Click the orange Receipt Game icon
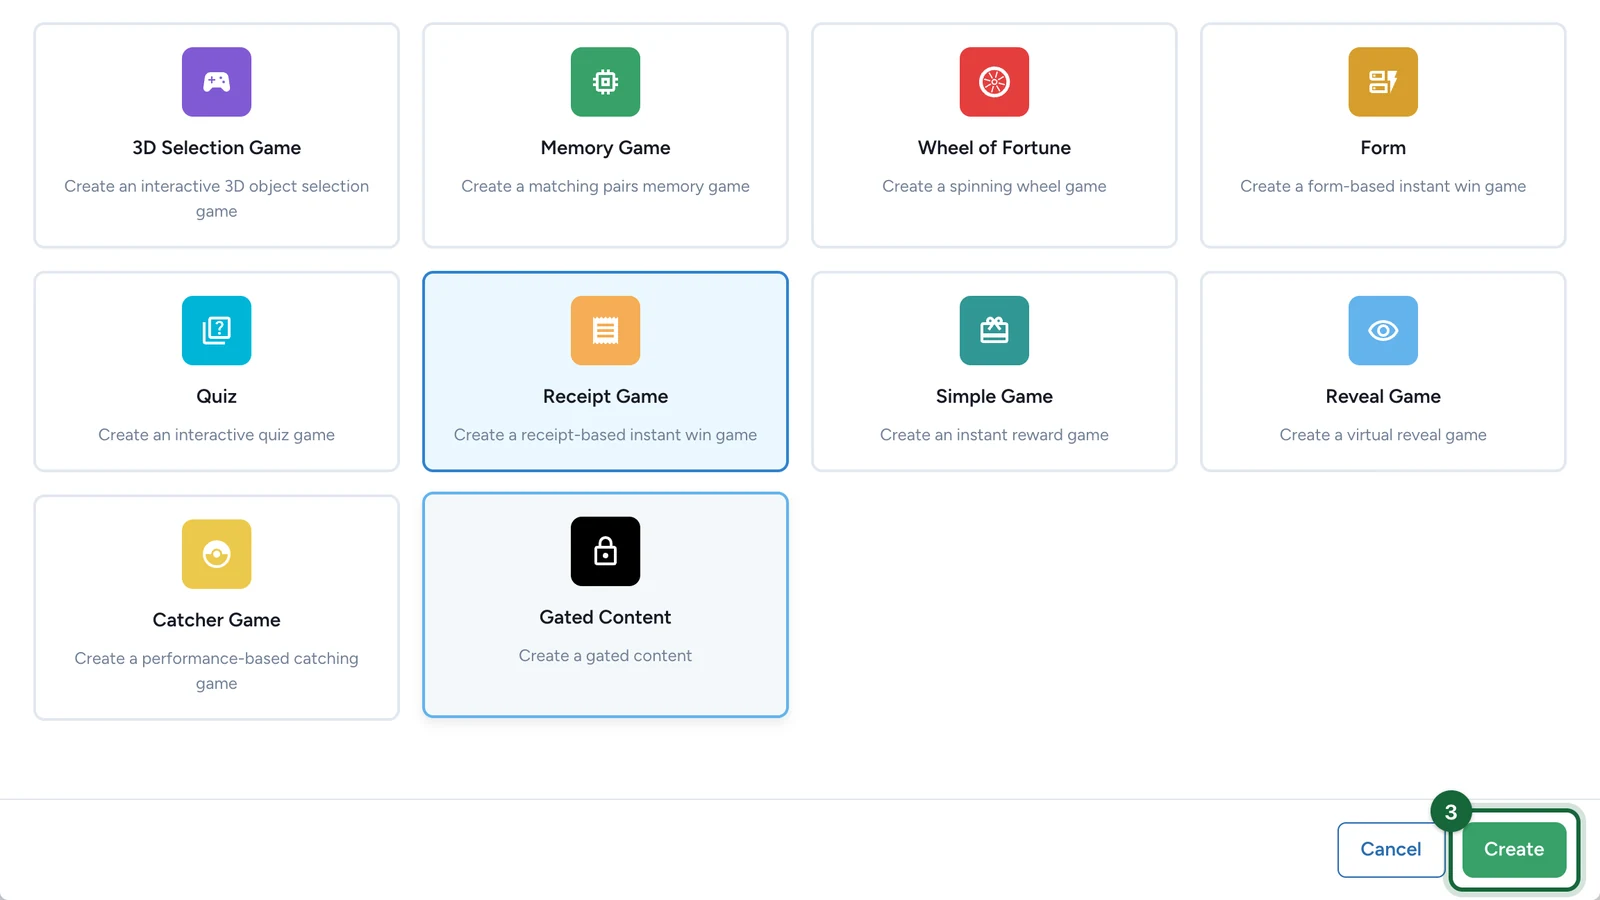Screen dimensions: 1600x900 605,330
